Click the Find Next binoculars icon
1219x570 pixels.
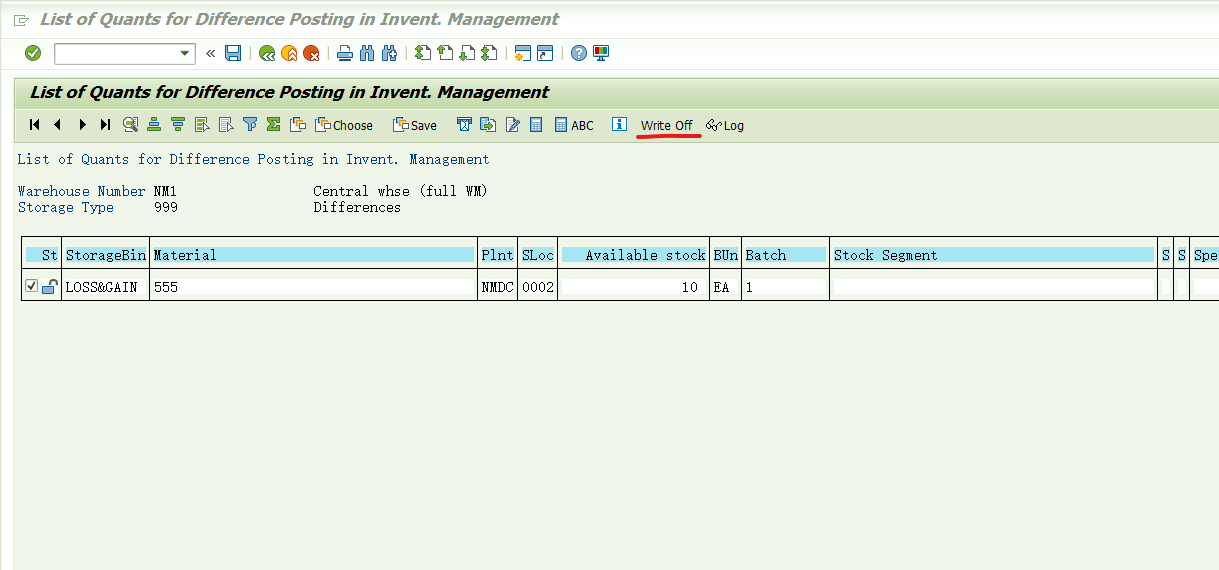tap(389, 53)
